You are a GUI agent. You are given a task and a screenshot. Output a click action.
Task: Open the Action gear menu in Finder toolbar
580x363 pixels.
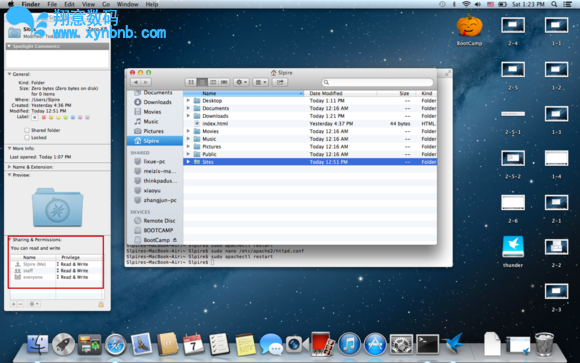coord(241,82)
